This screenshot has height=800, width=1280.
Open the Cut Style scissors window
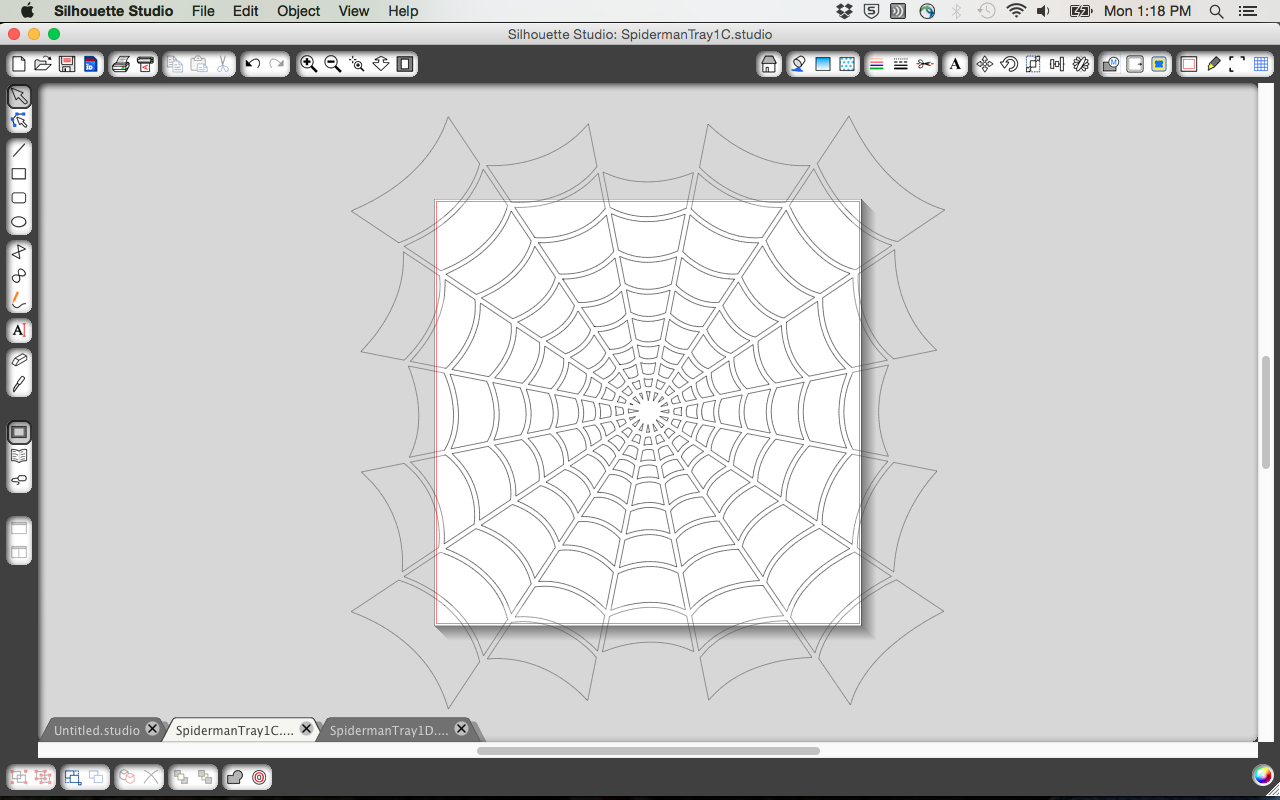click(x=925, y=64)
